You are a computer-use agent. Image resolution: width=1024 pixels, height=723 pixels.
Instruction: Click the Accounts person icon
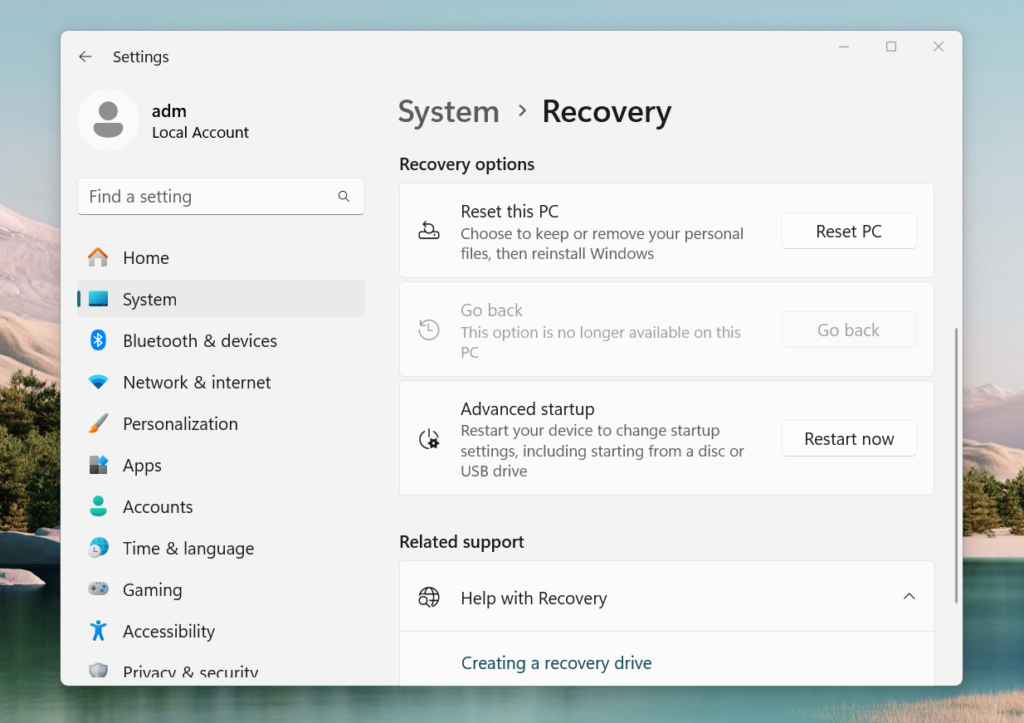pos(98,506)
